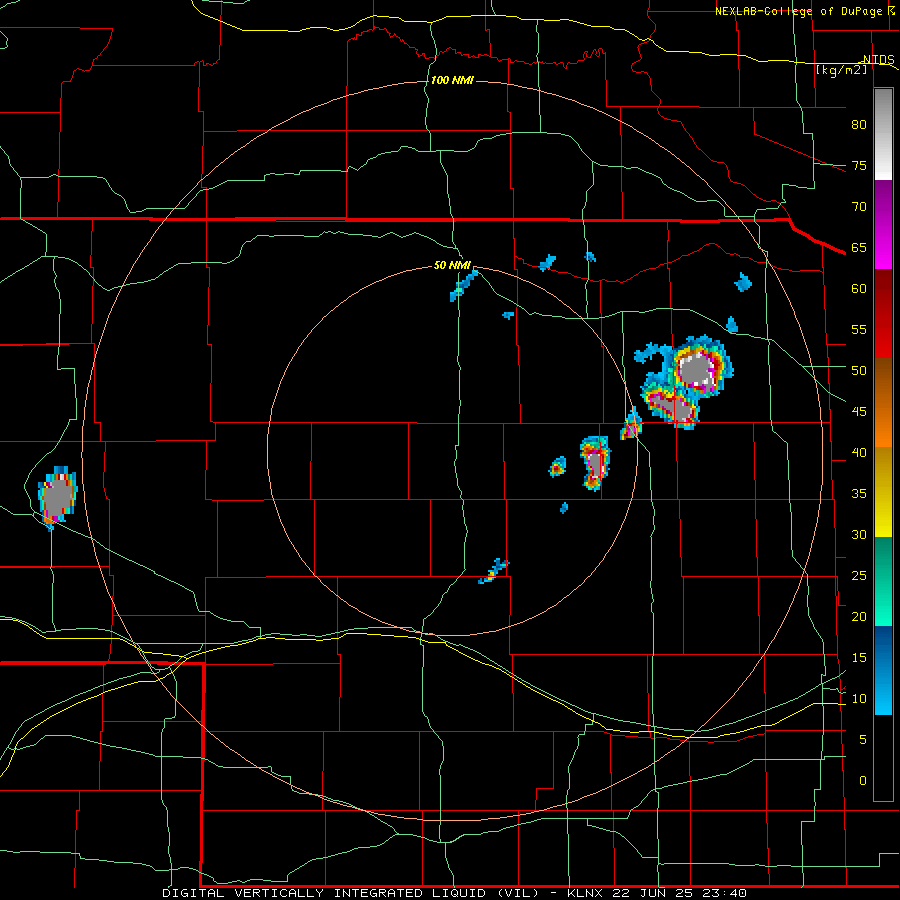This screenshot has width=900, height=900.
Task: Pick the yellow segment of color bar
Action: pyautogui.click(x=883, y=492)
